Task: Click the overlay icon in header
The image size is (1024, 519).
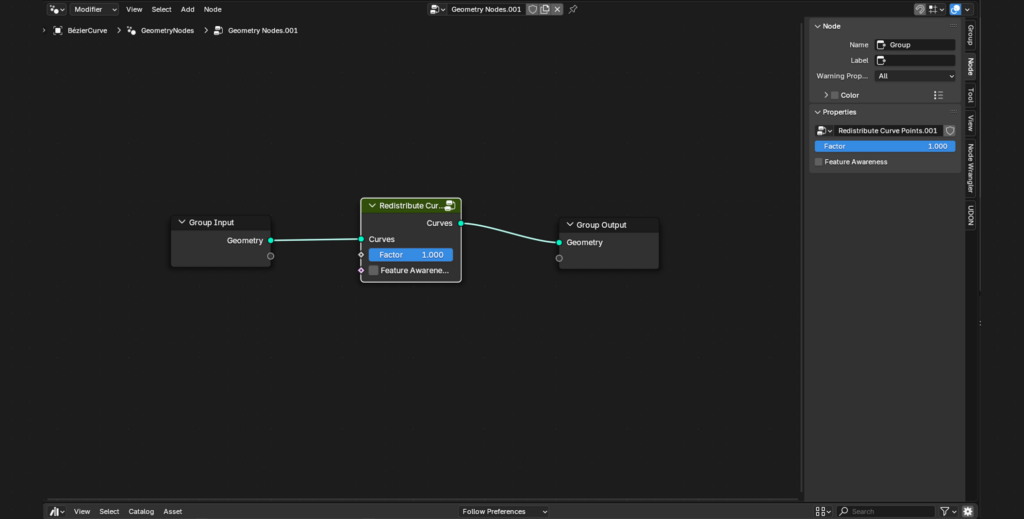Action: (955, 9)
